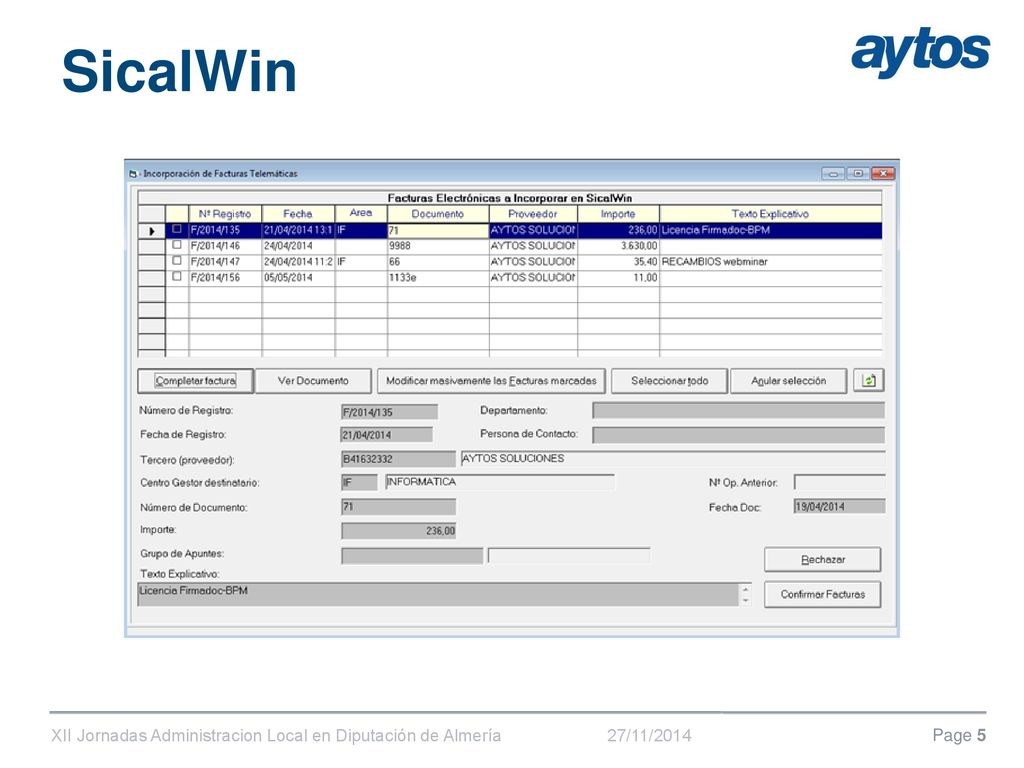Minimize the Incorporación de Facturas window
The image size is (1024, 768).
click(x=833, y=174)
